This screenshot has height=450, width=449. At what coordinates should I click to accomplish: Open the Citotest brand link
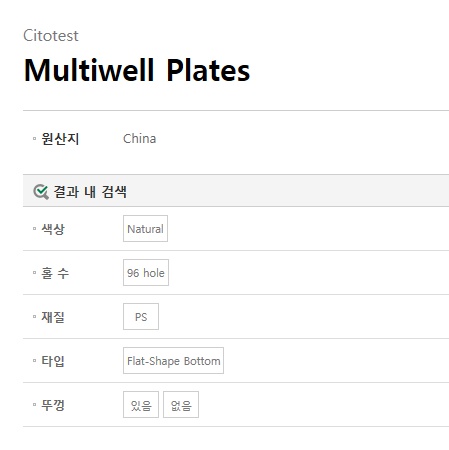pyautogui.click(x=51, y=36)
